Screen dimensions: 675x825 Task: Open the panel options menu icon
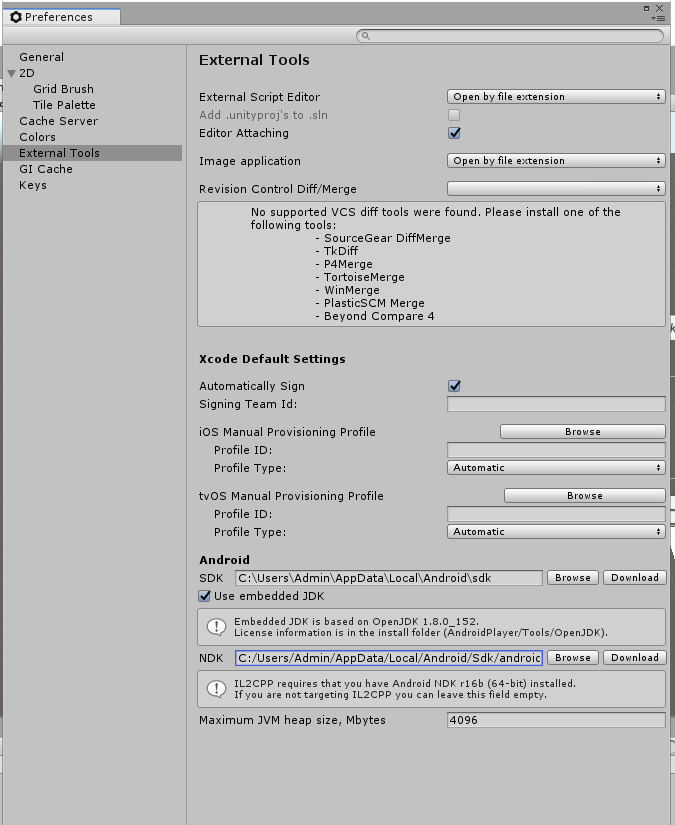[x=657, y=18]
